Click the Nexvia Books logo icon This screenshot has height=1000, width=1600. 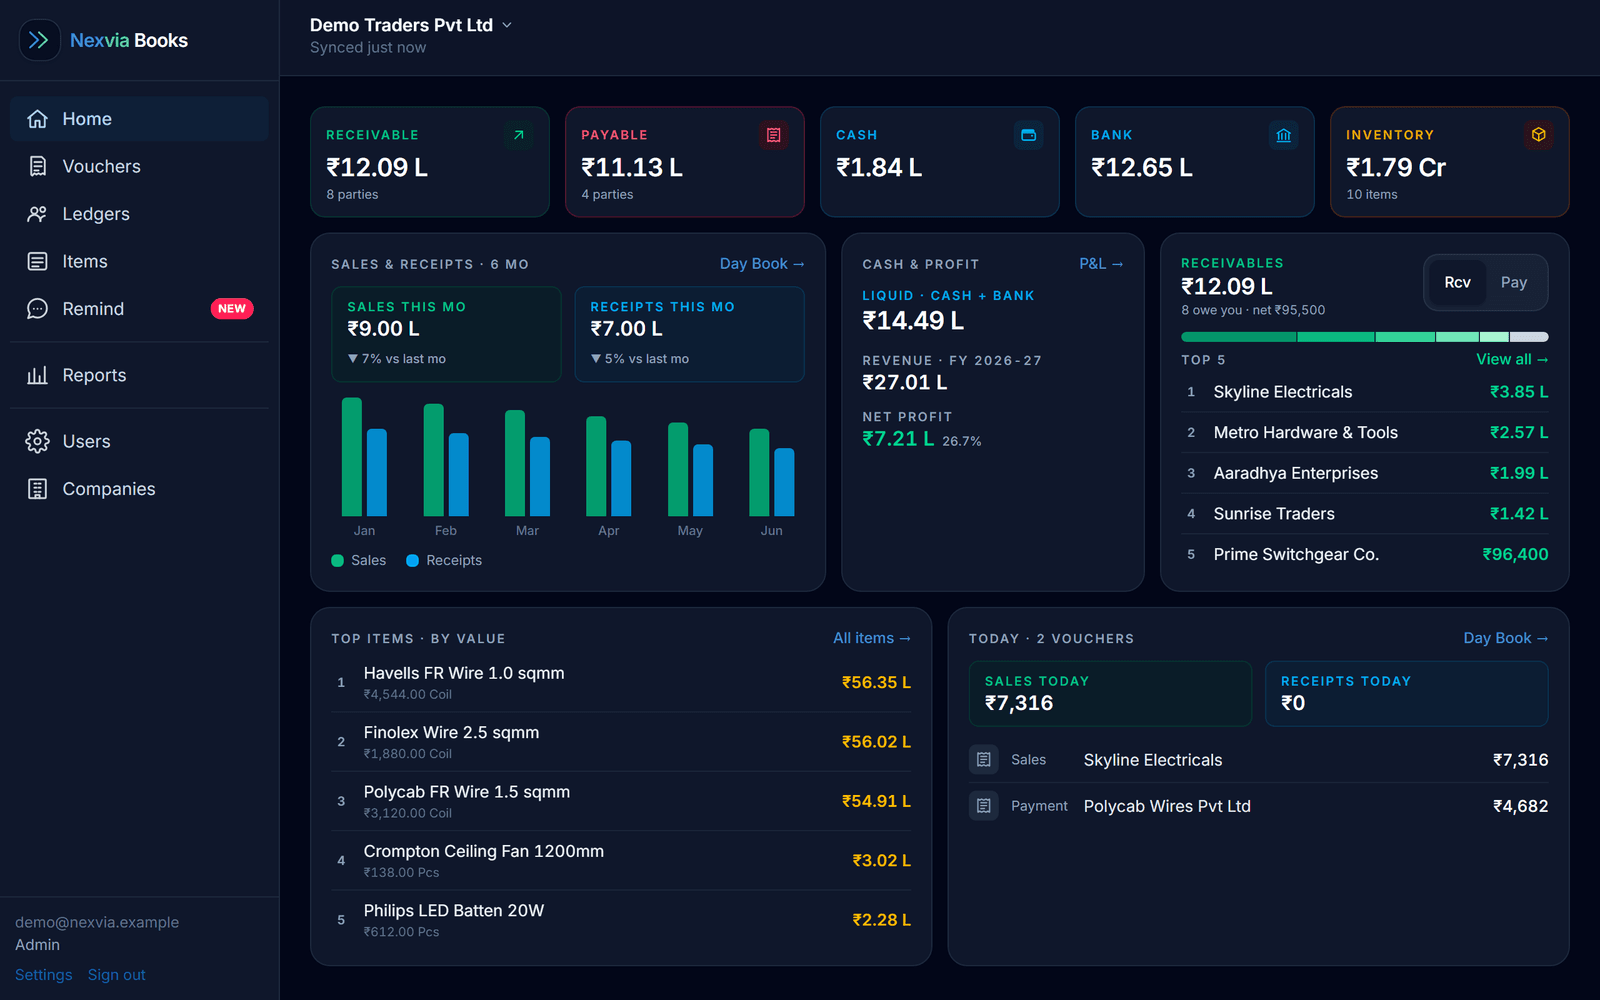point(39,40)
